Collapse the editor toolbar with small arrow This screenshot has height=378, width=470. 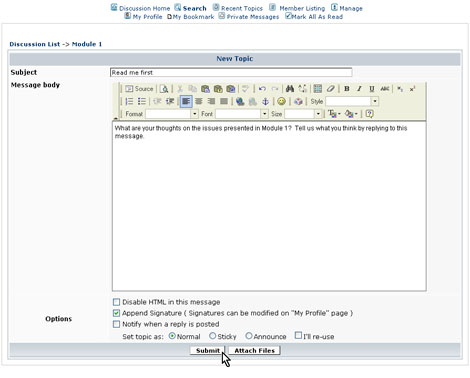click(x=116, y=118)
